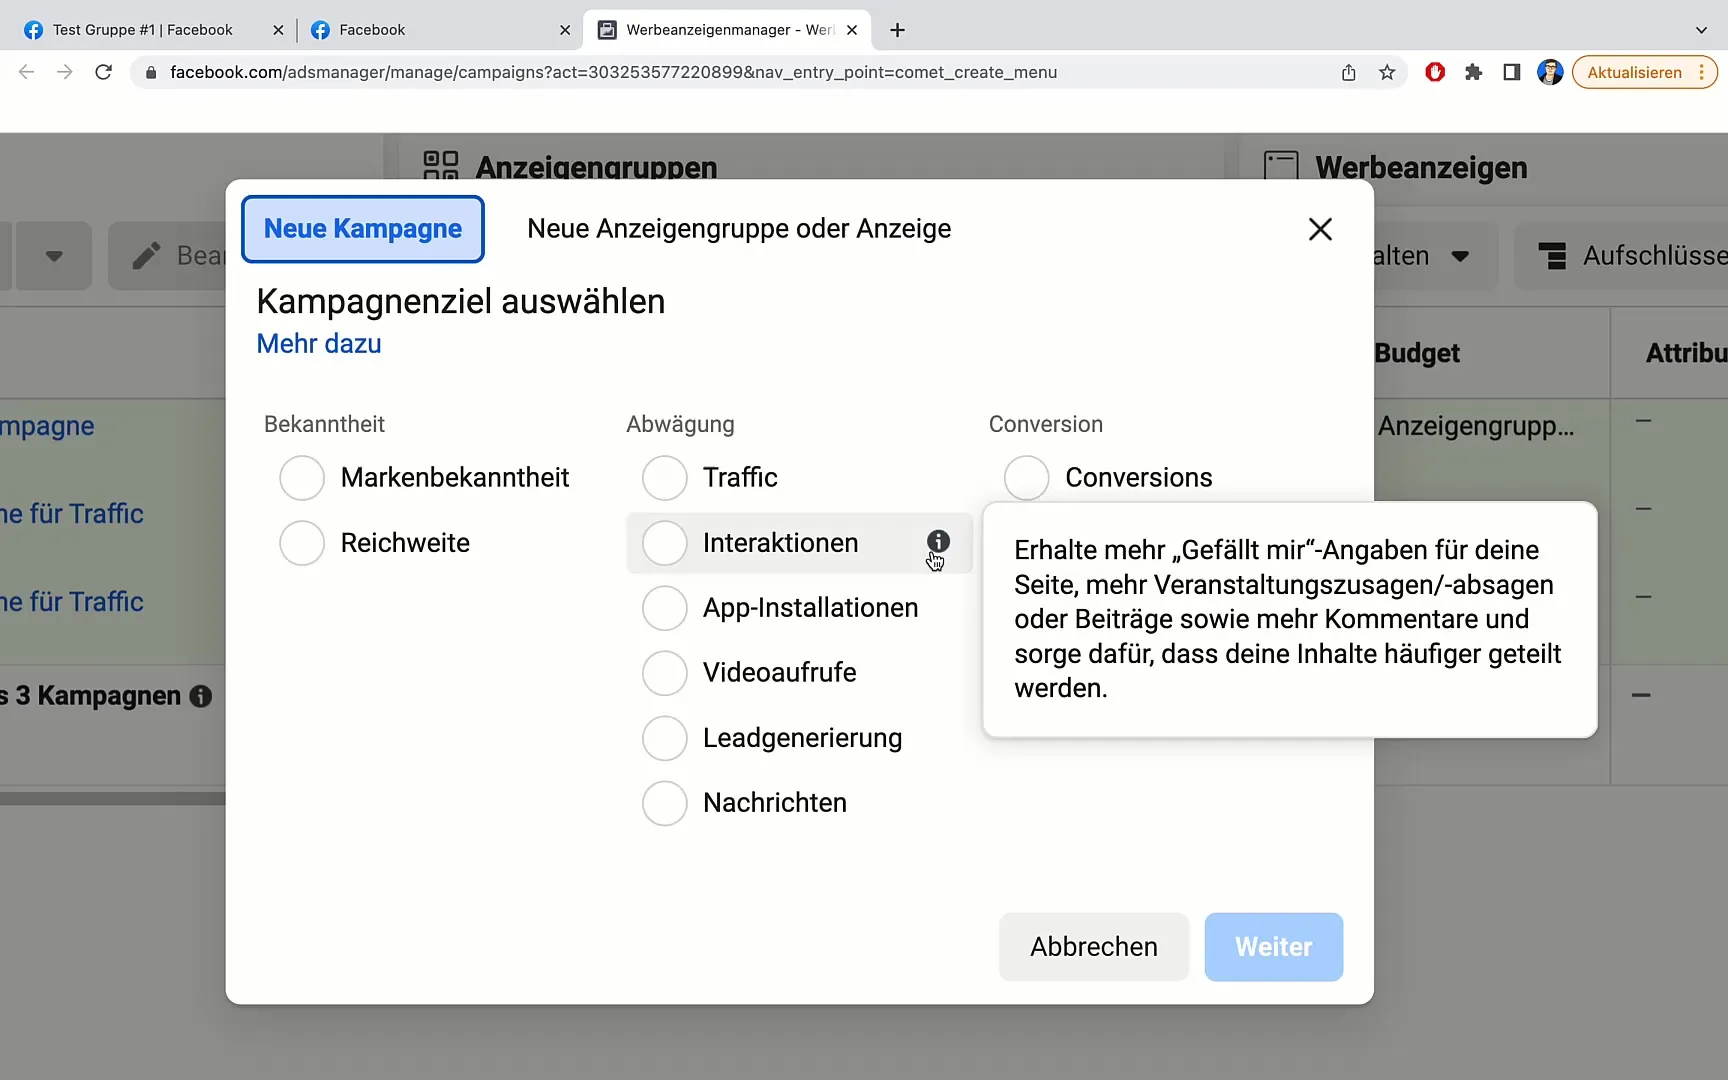Open the columns dropdown arrow beside 'alten'
This screenshot has width=1728, height=1080.
pyautogui.click(x=1460, y=256)
